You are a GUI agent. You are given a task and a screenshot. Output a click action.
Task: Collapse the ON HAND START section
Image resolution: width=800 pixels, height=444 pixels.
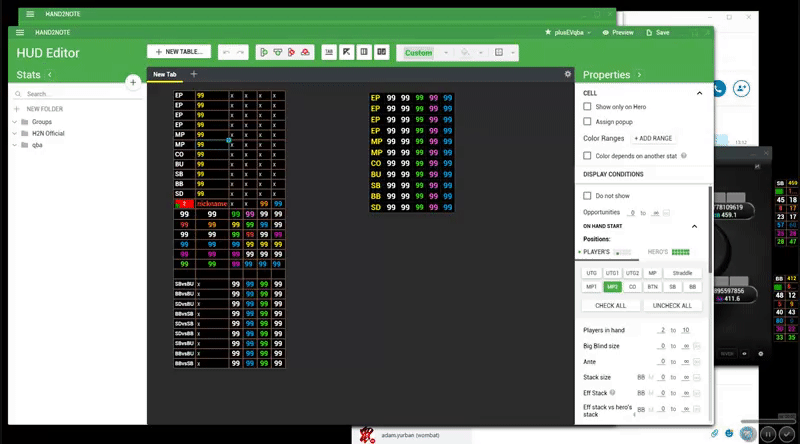click(694, 226)
